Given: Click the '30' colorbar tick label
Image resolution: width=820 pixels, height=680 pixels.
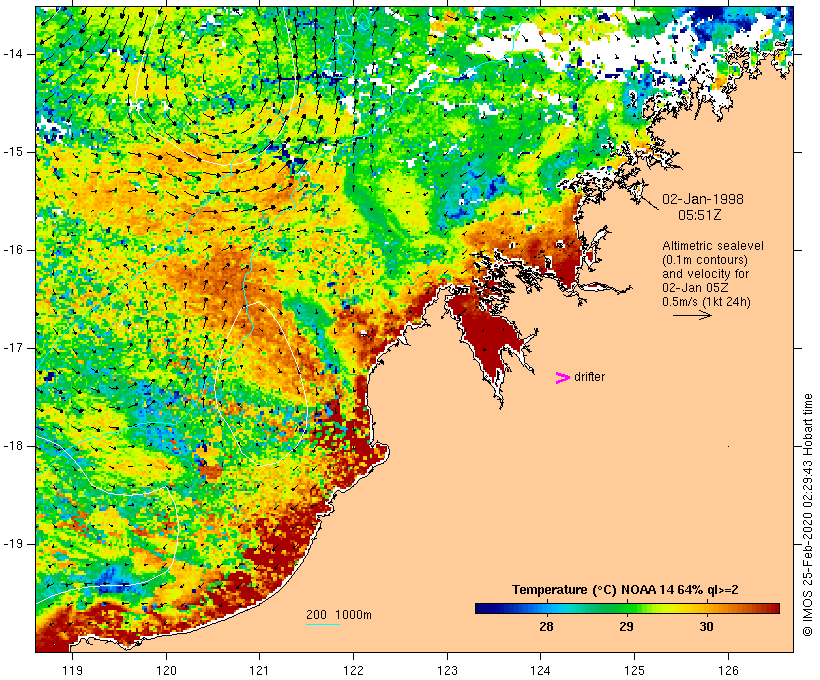Looking at the screenshot, I should (x=707, y=627).
